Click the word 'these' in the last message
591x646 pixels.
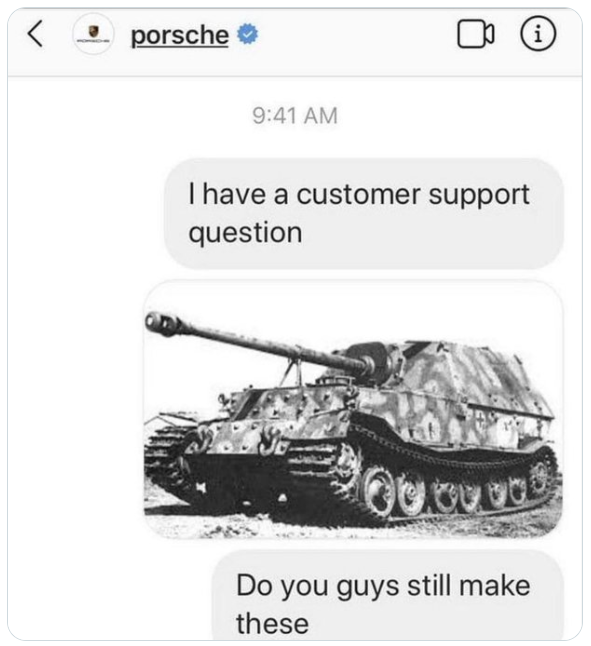(272, 623)
